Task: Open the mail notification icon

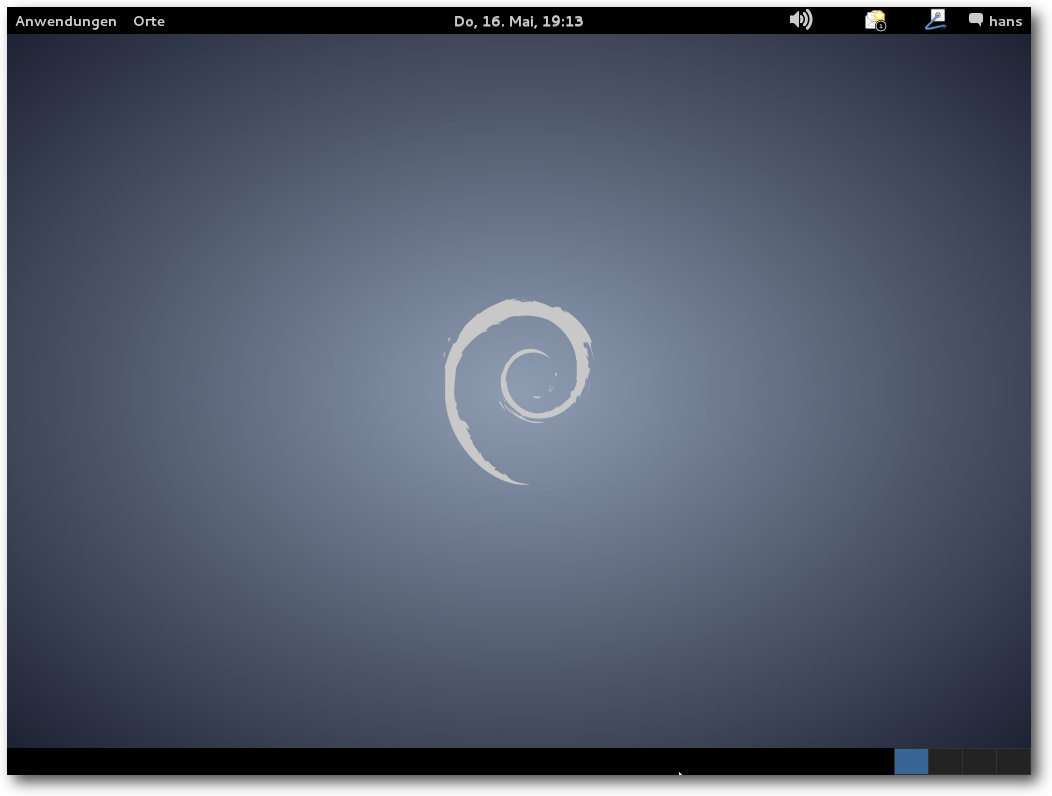Action: pos(875,20)
